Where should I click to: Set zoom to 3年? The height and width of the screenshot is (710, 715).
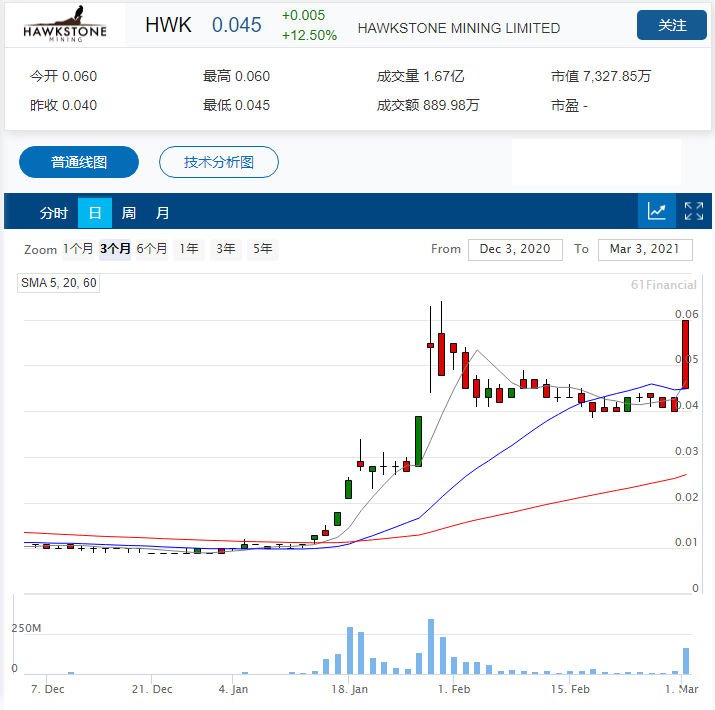(226, 249)
